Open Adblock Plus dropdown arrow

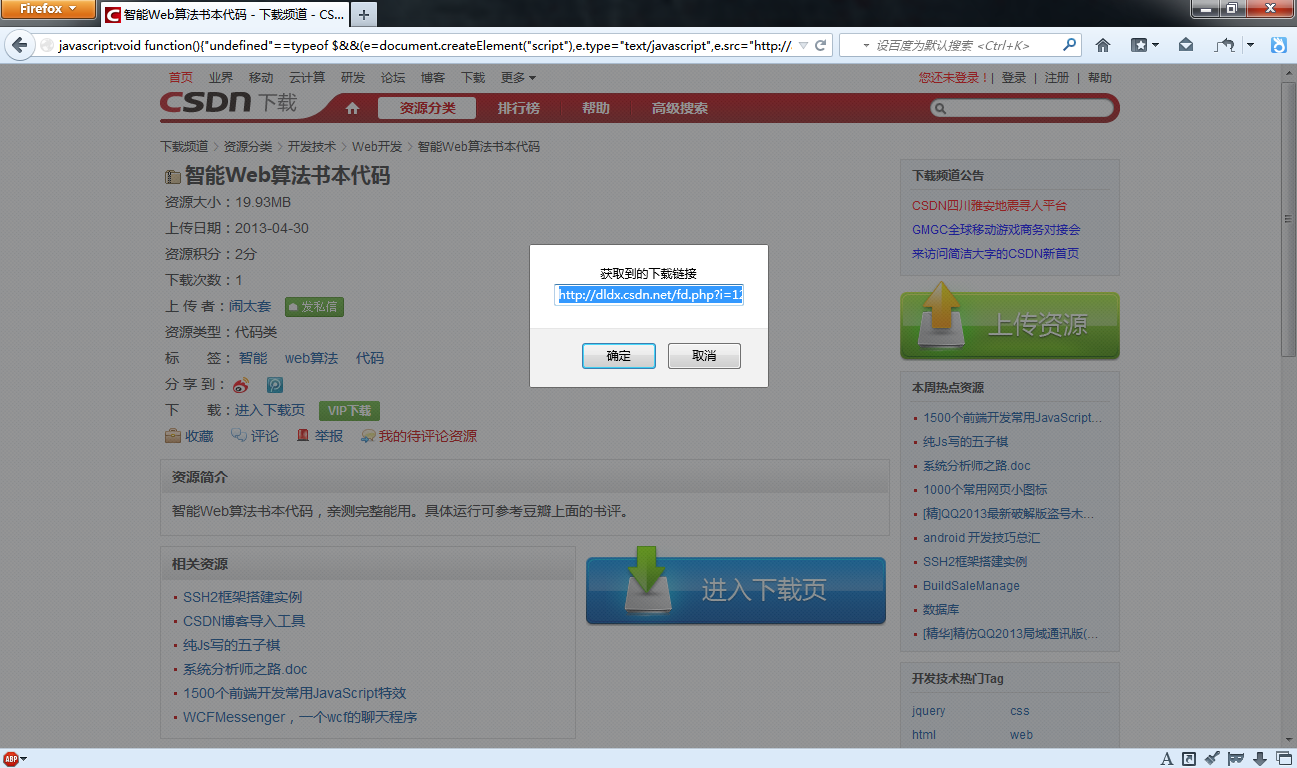(23, 759)
